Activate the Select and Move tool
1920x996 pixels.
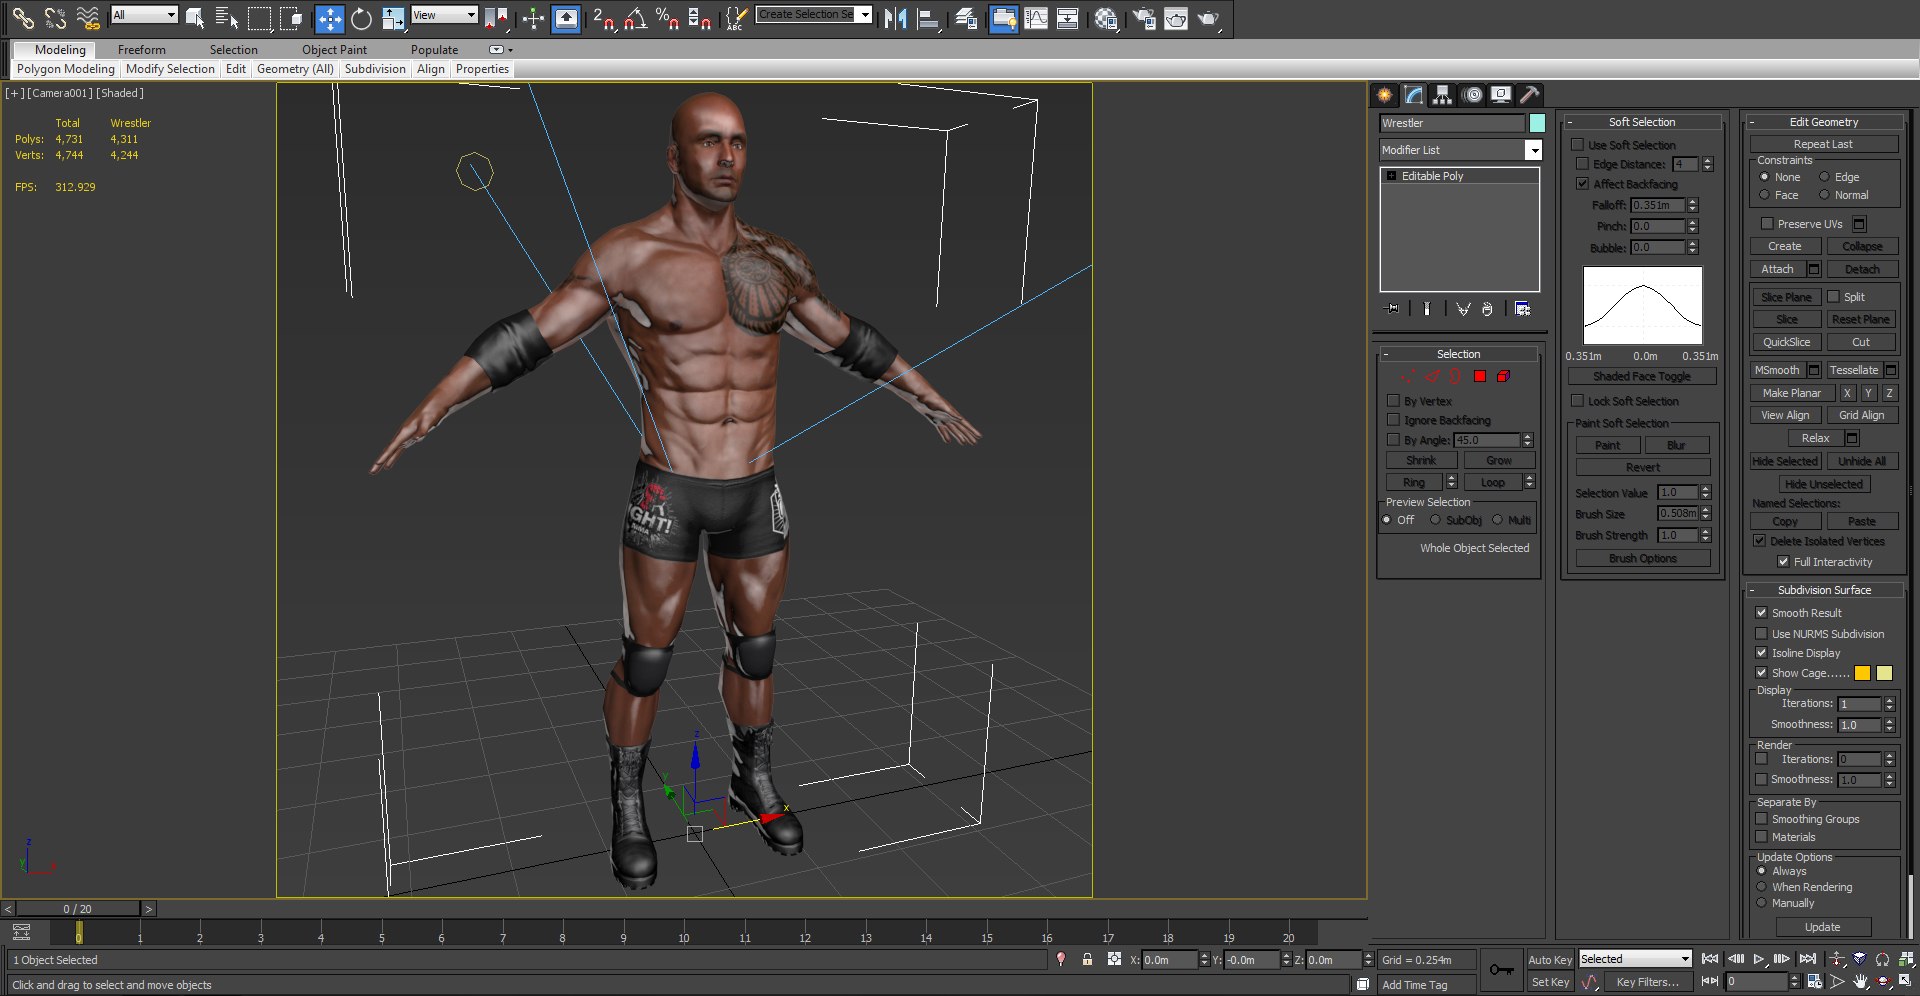pyautogui.click(x=329, y=18)
